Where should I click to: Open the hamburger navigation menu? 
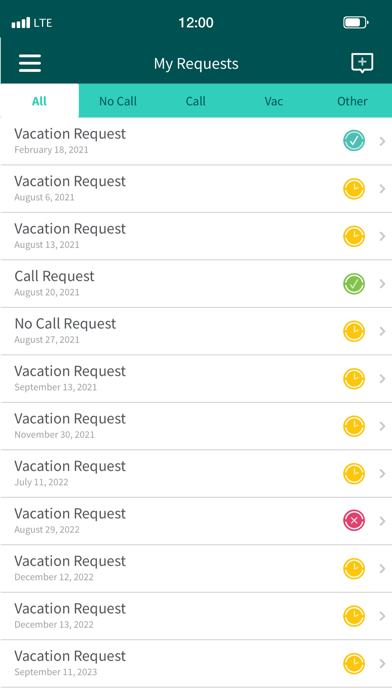pos(30,63)
